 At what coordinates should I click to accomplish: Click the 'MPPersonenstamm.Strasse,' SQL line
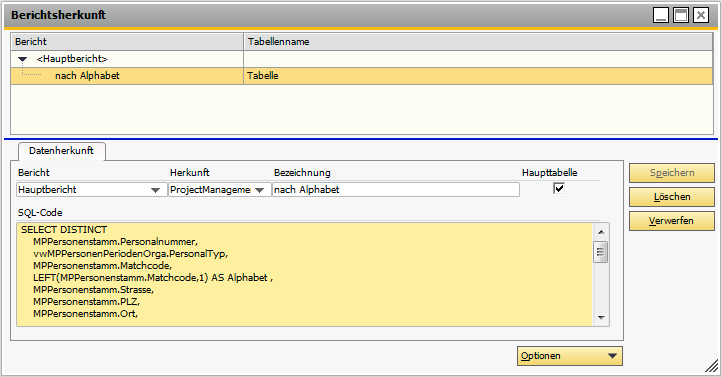click(93, 290)
